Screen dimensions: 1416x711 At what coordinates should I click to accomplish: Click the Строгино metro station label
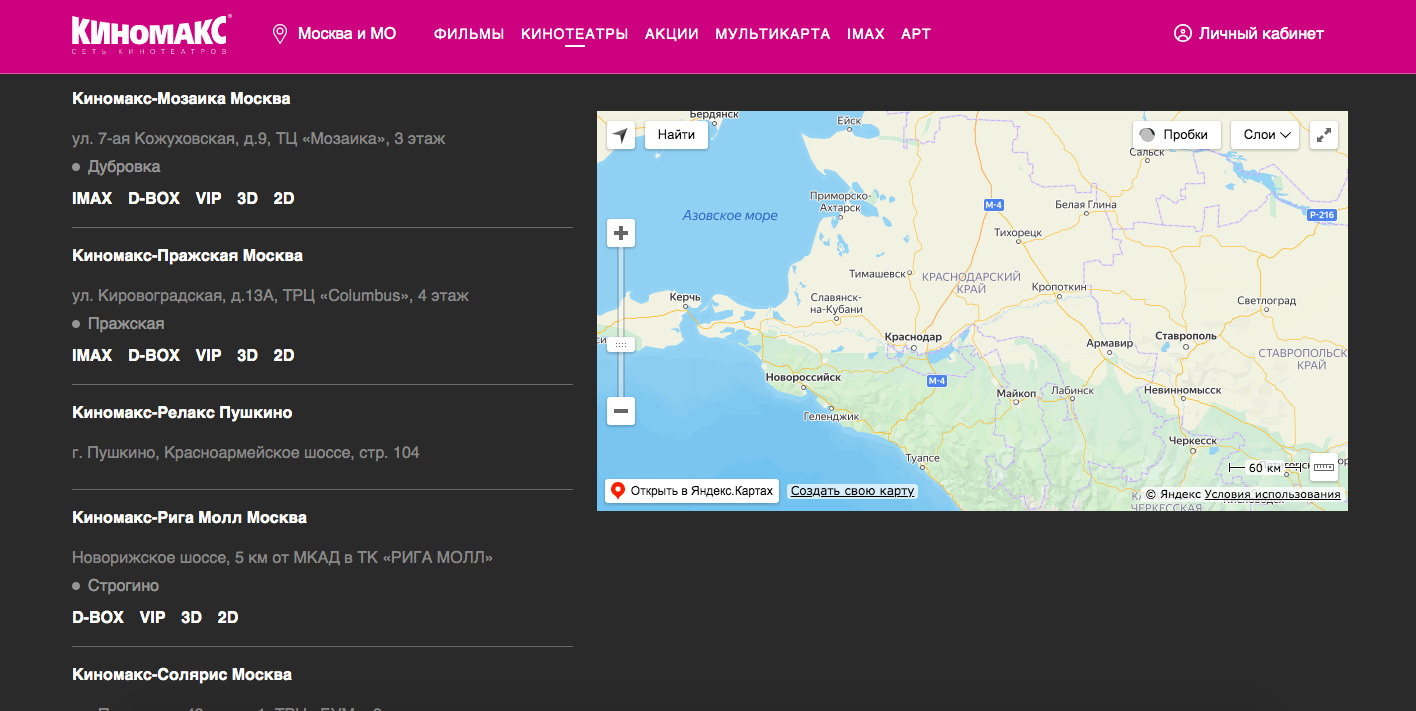(123, 586)
